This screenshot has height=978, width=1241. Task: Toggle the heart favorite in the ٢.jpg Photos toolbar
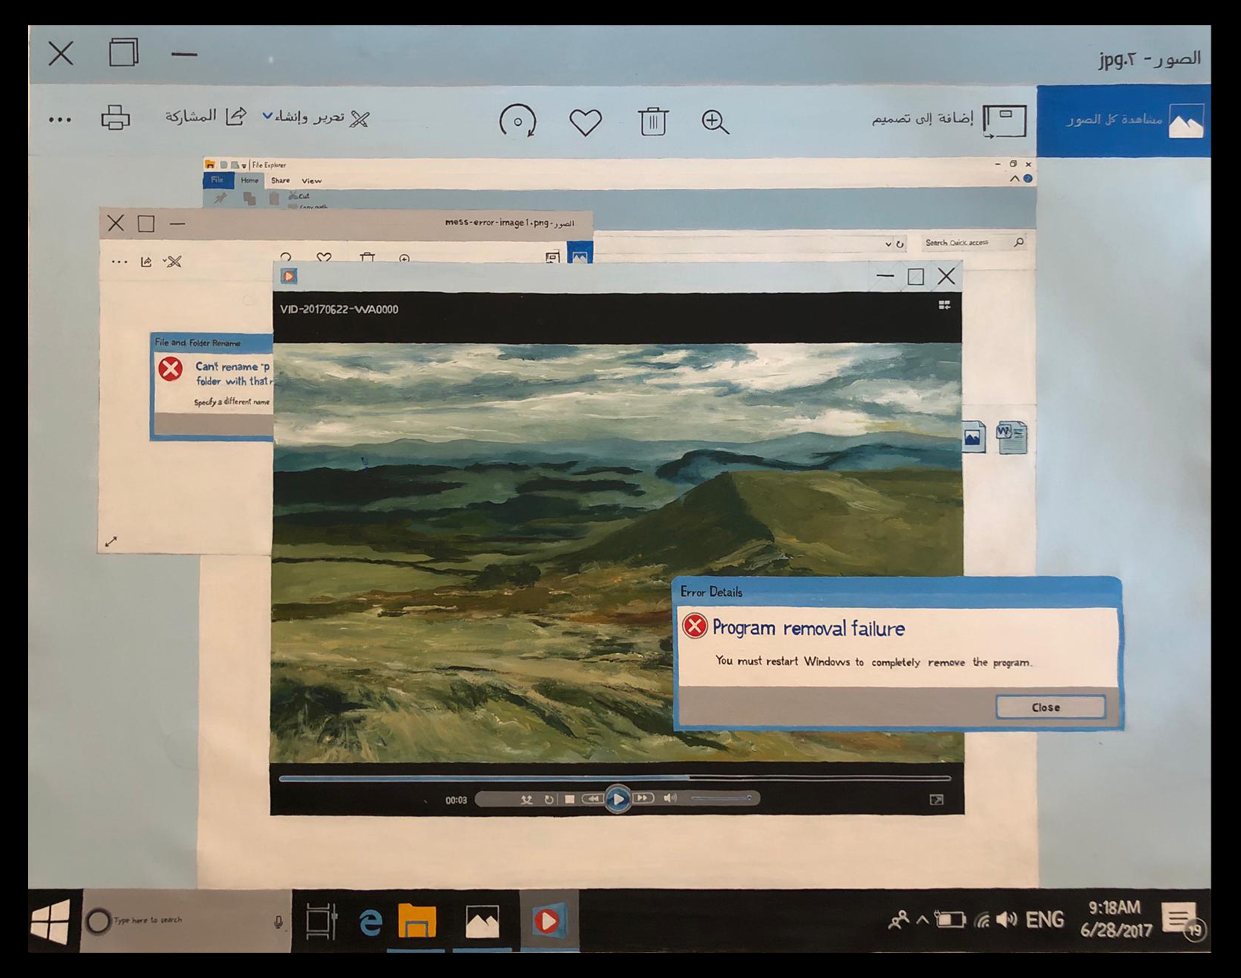[x=586, y=122]
